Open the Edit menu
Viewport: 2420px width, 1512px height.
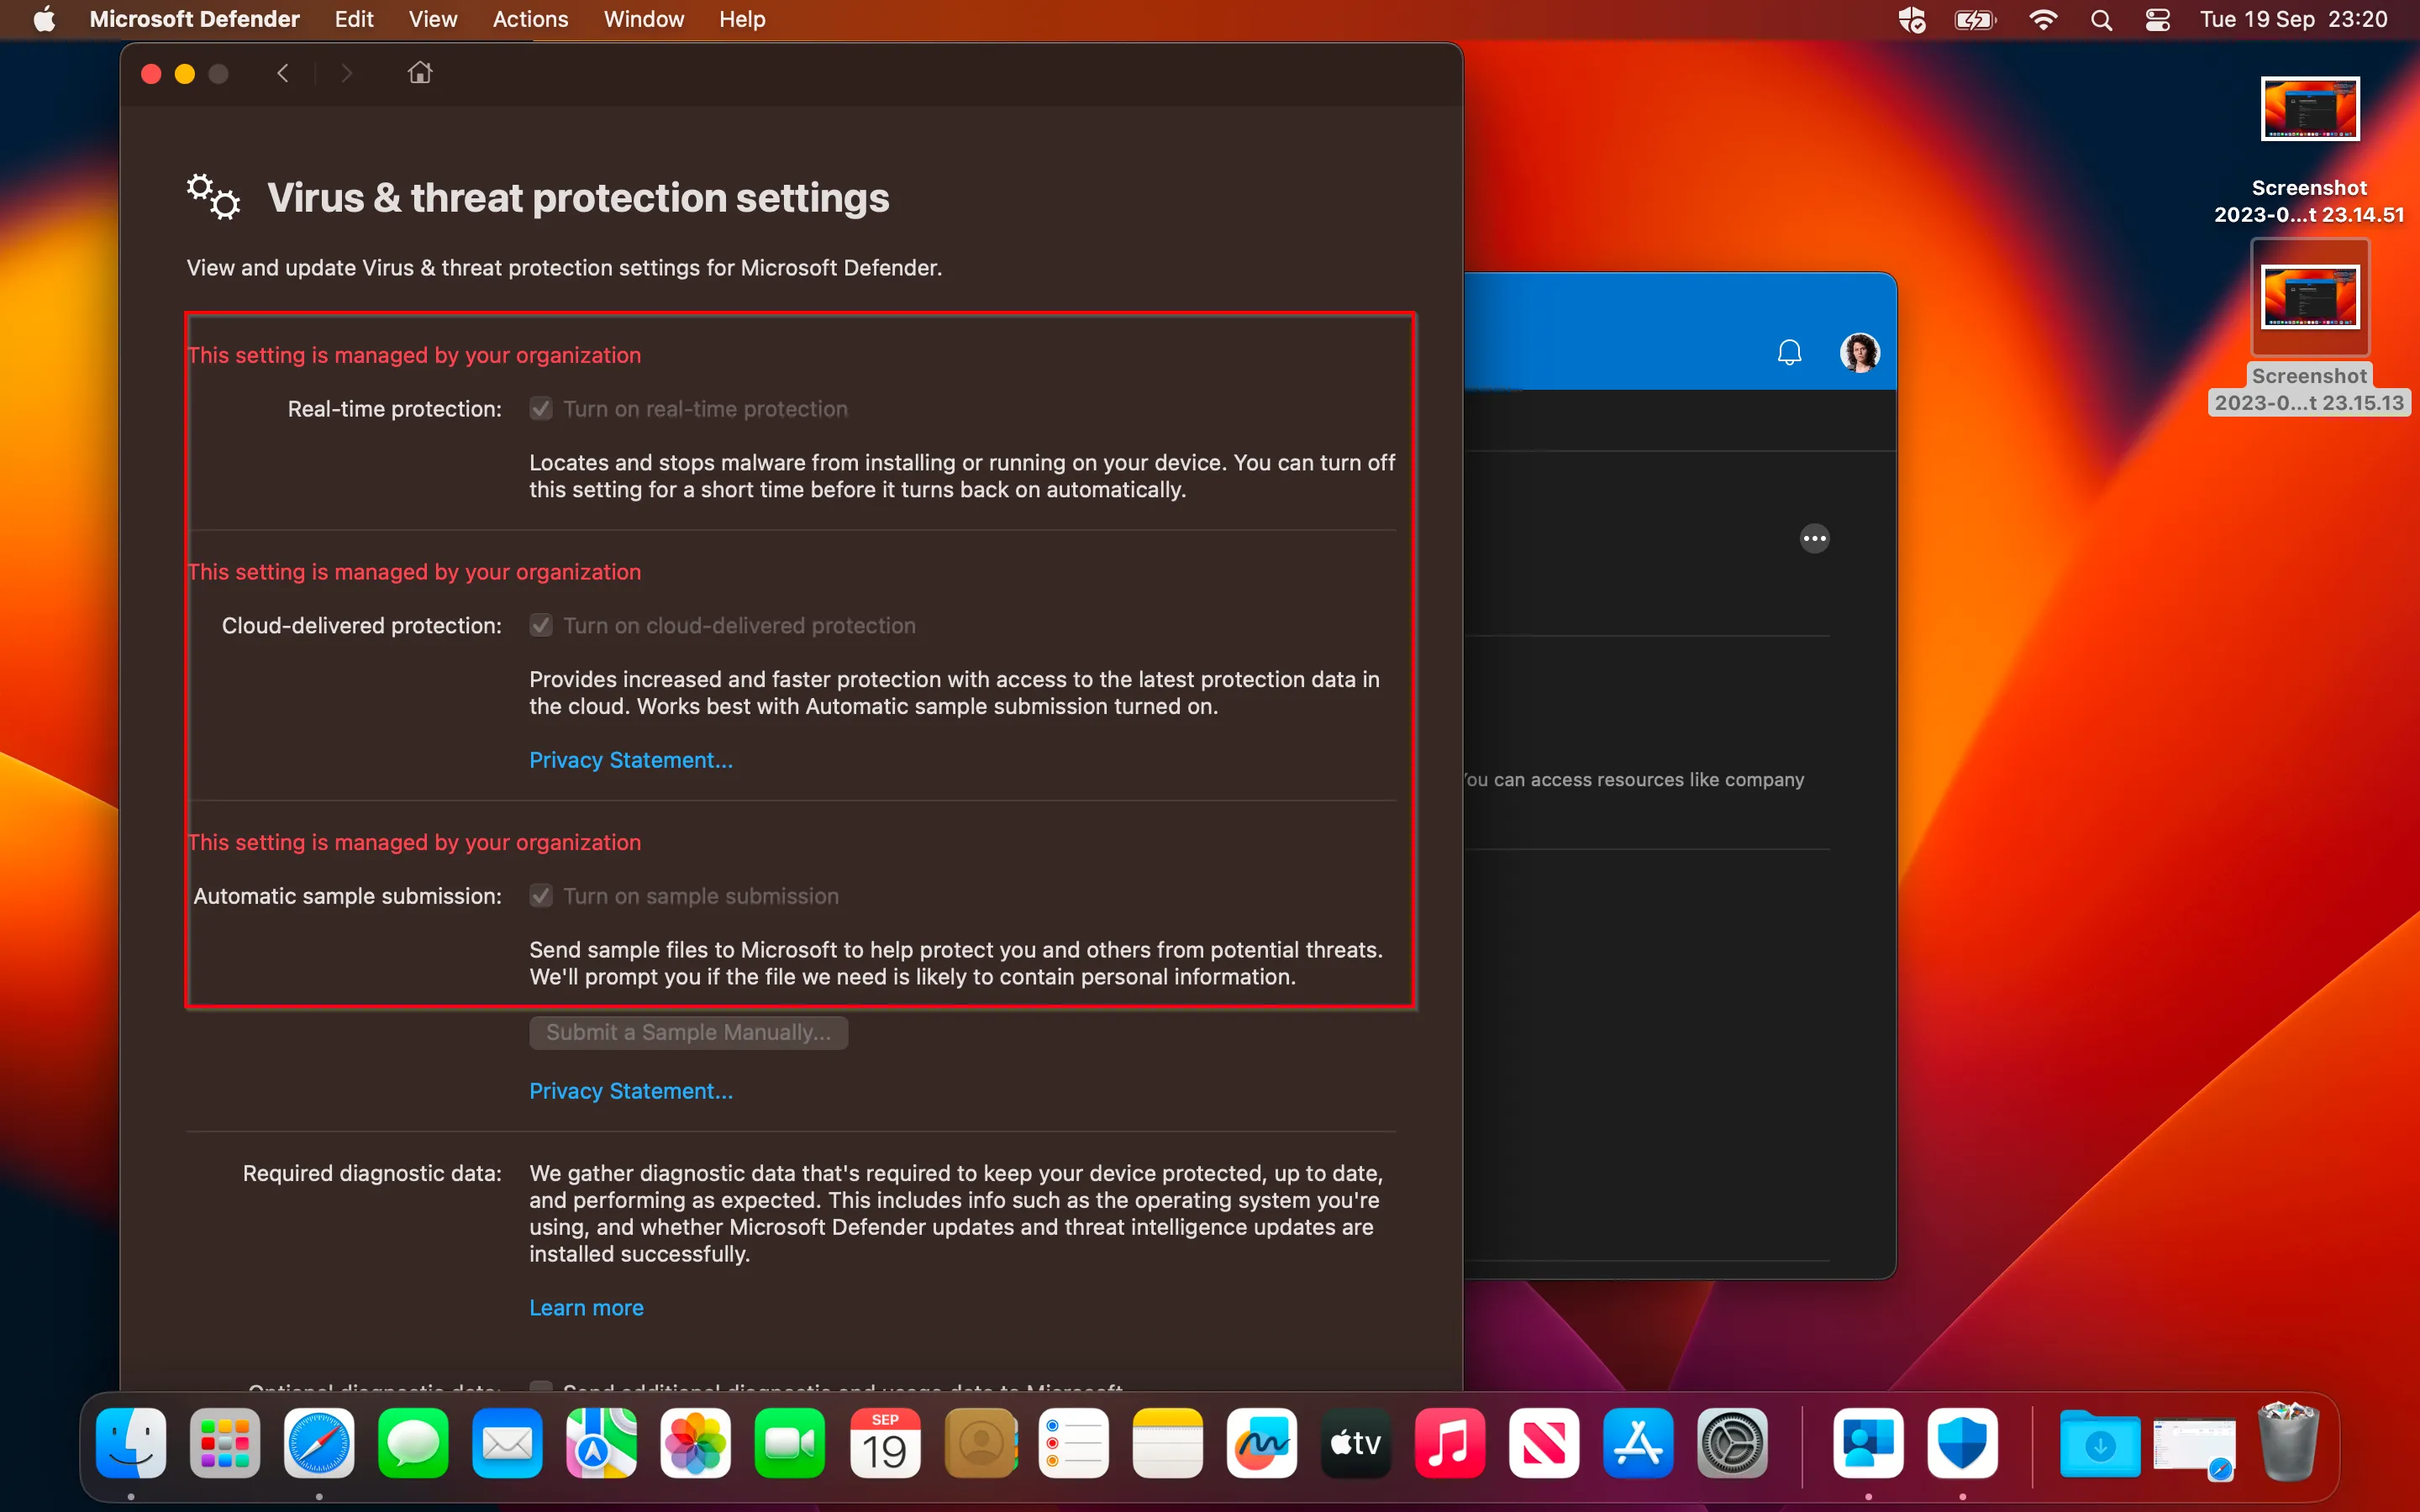coord(354,19)
